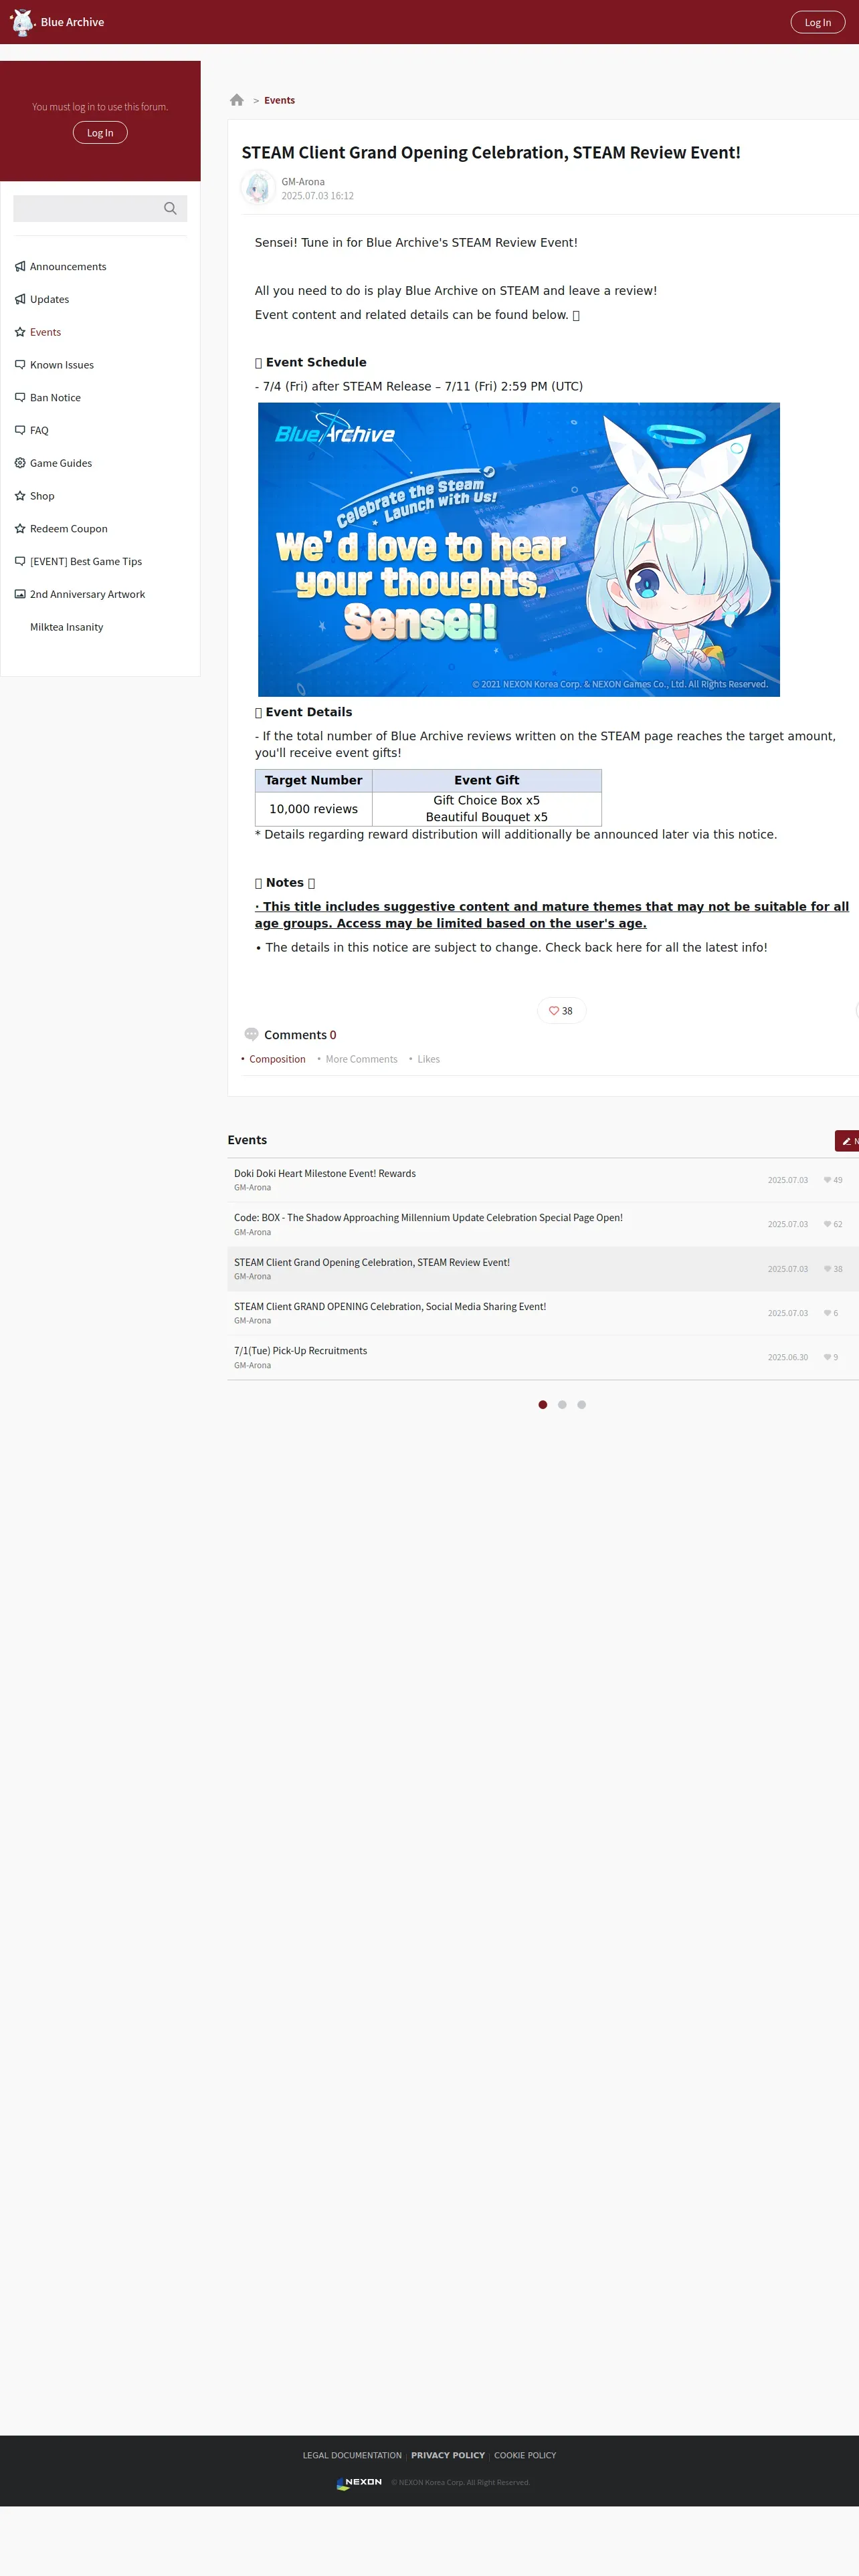Click the Blue Archive logo icon
Screen dimensions: 859x2576
[22, 22]
